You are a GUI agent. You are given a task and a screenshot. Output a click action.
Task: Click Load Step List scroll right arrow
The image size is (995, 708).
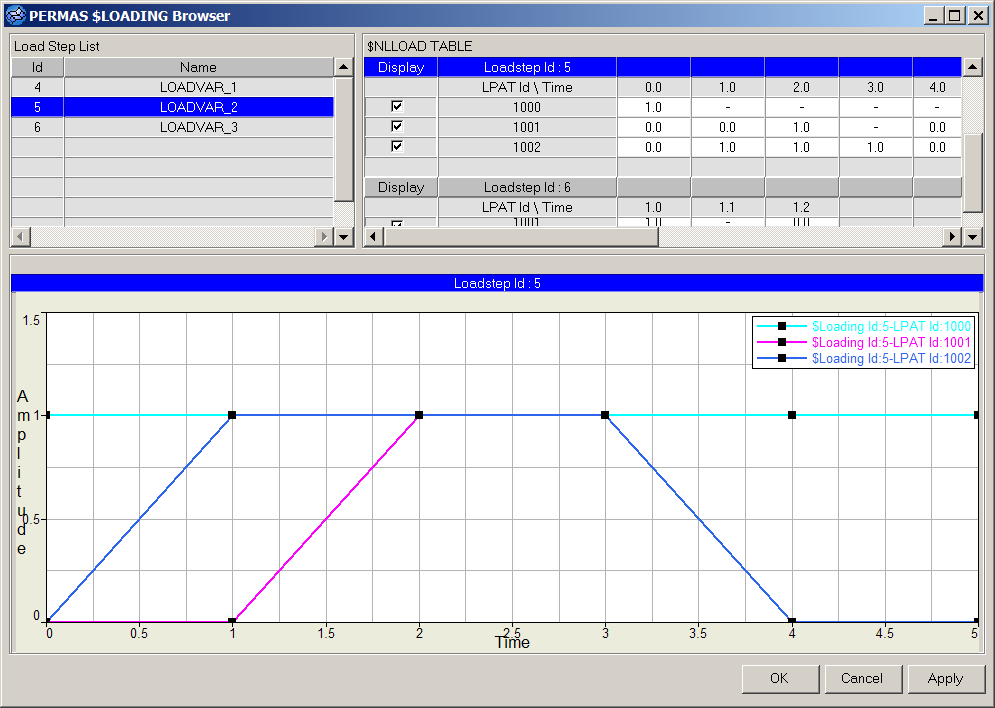[x=323, y=237]
